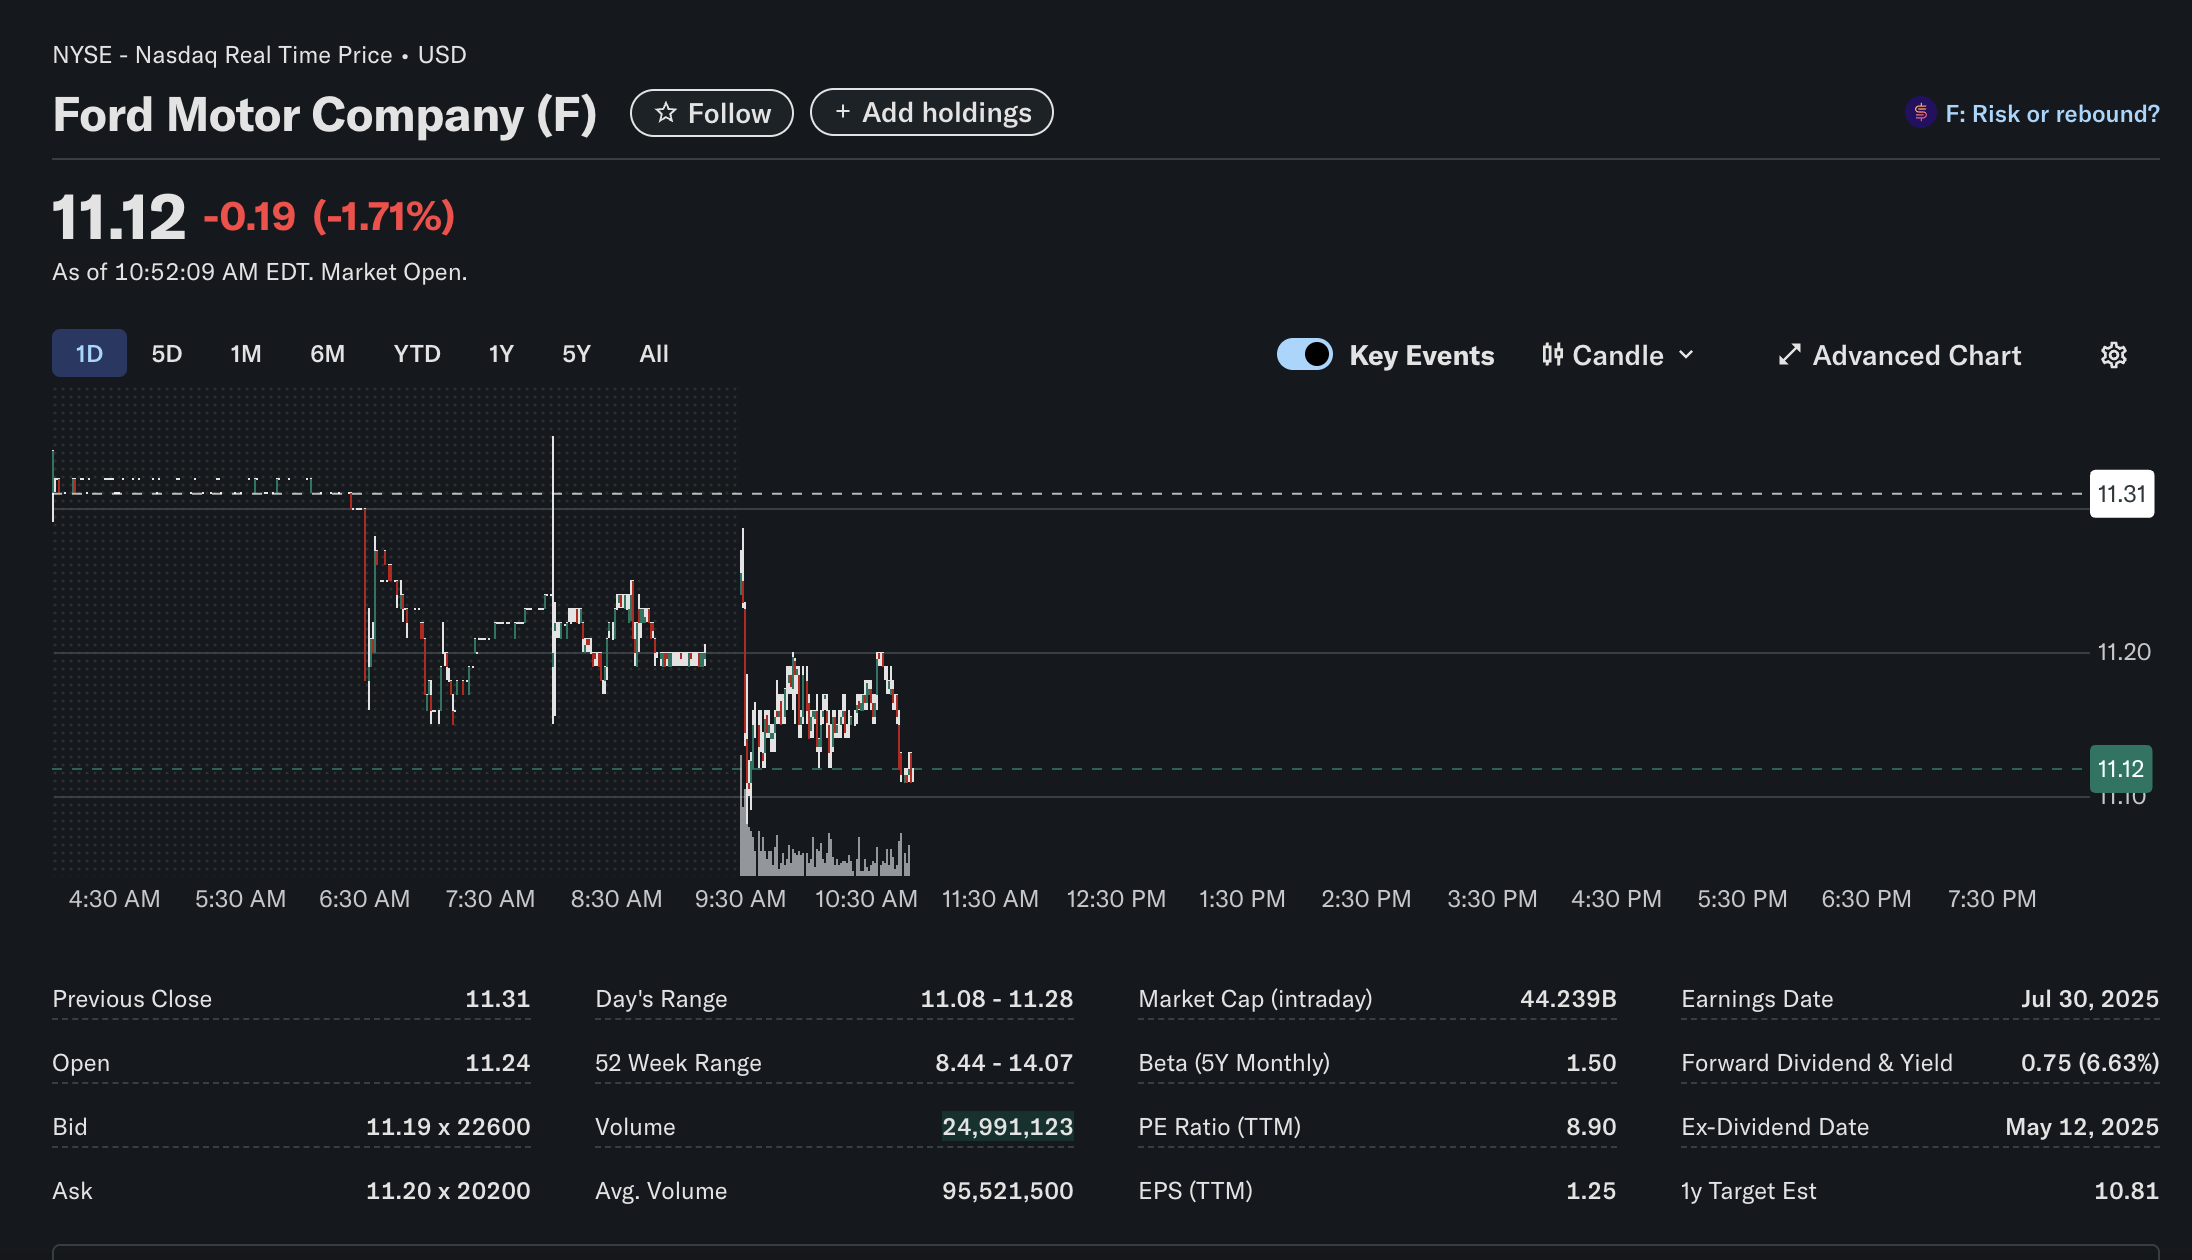Screen dimensions: 2192x1260
Task: Click the Market Cap value 44.239B
Action: tap(1568, 999)
